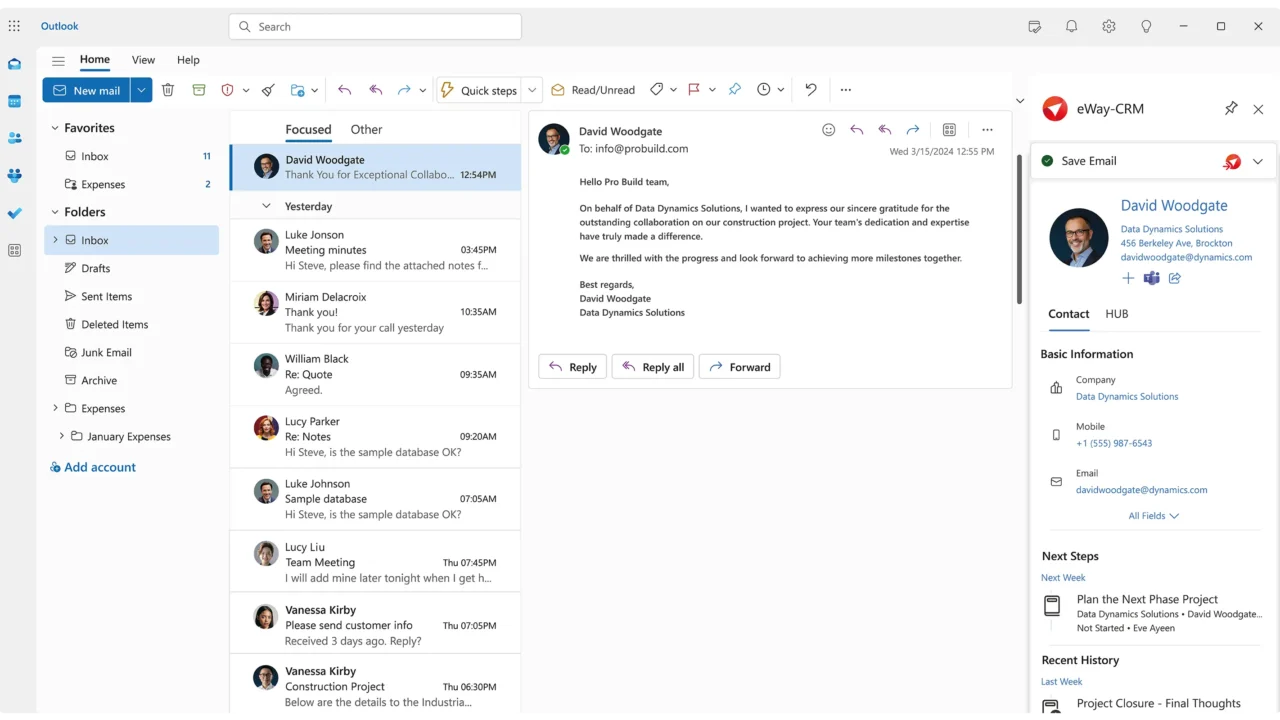The width and height of the screenshot is (1280, 720).
Task: Open the app launcher grid icon
Action: [14, 26]
